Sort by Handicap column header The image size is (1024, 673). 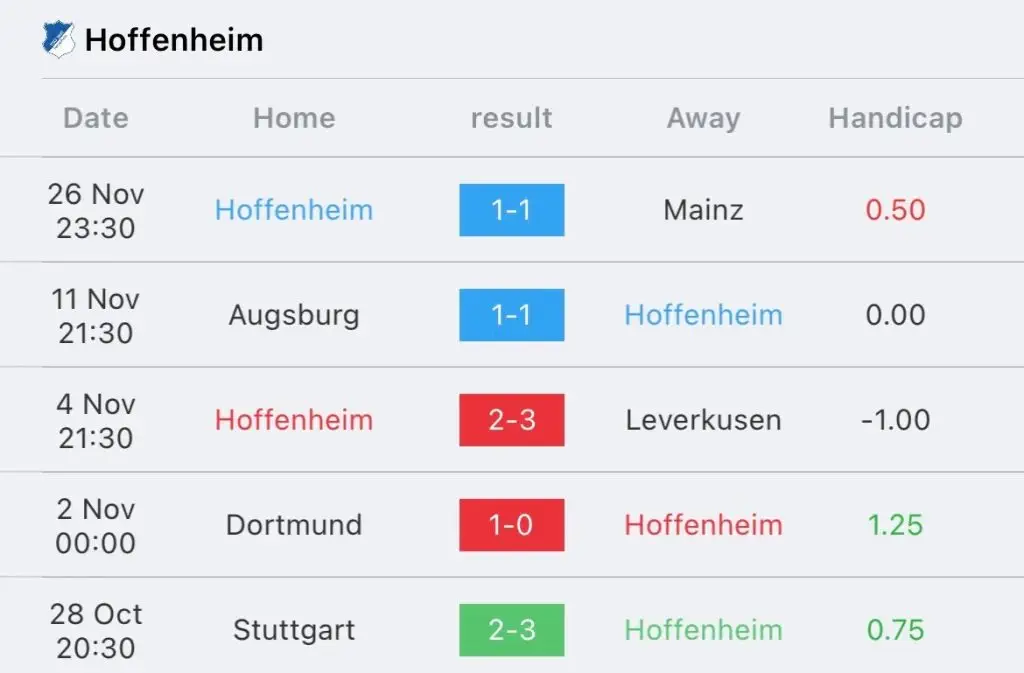[x=895, y=119]
